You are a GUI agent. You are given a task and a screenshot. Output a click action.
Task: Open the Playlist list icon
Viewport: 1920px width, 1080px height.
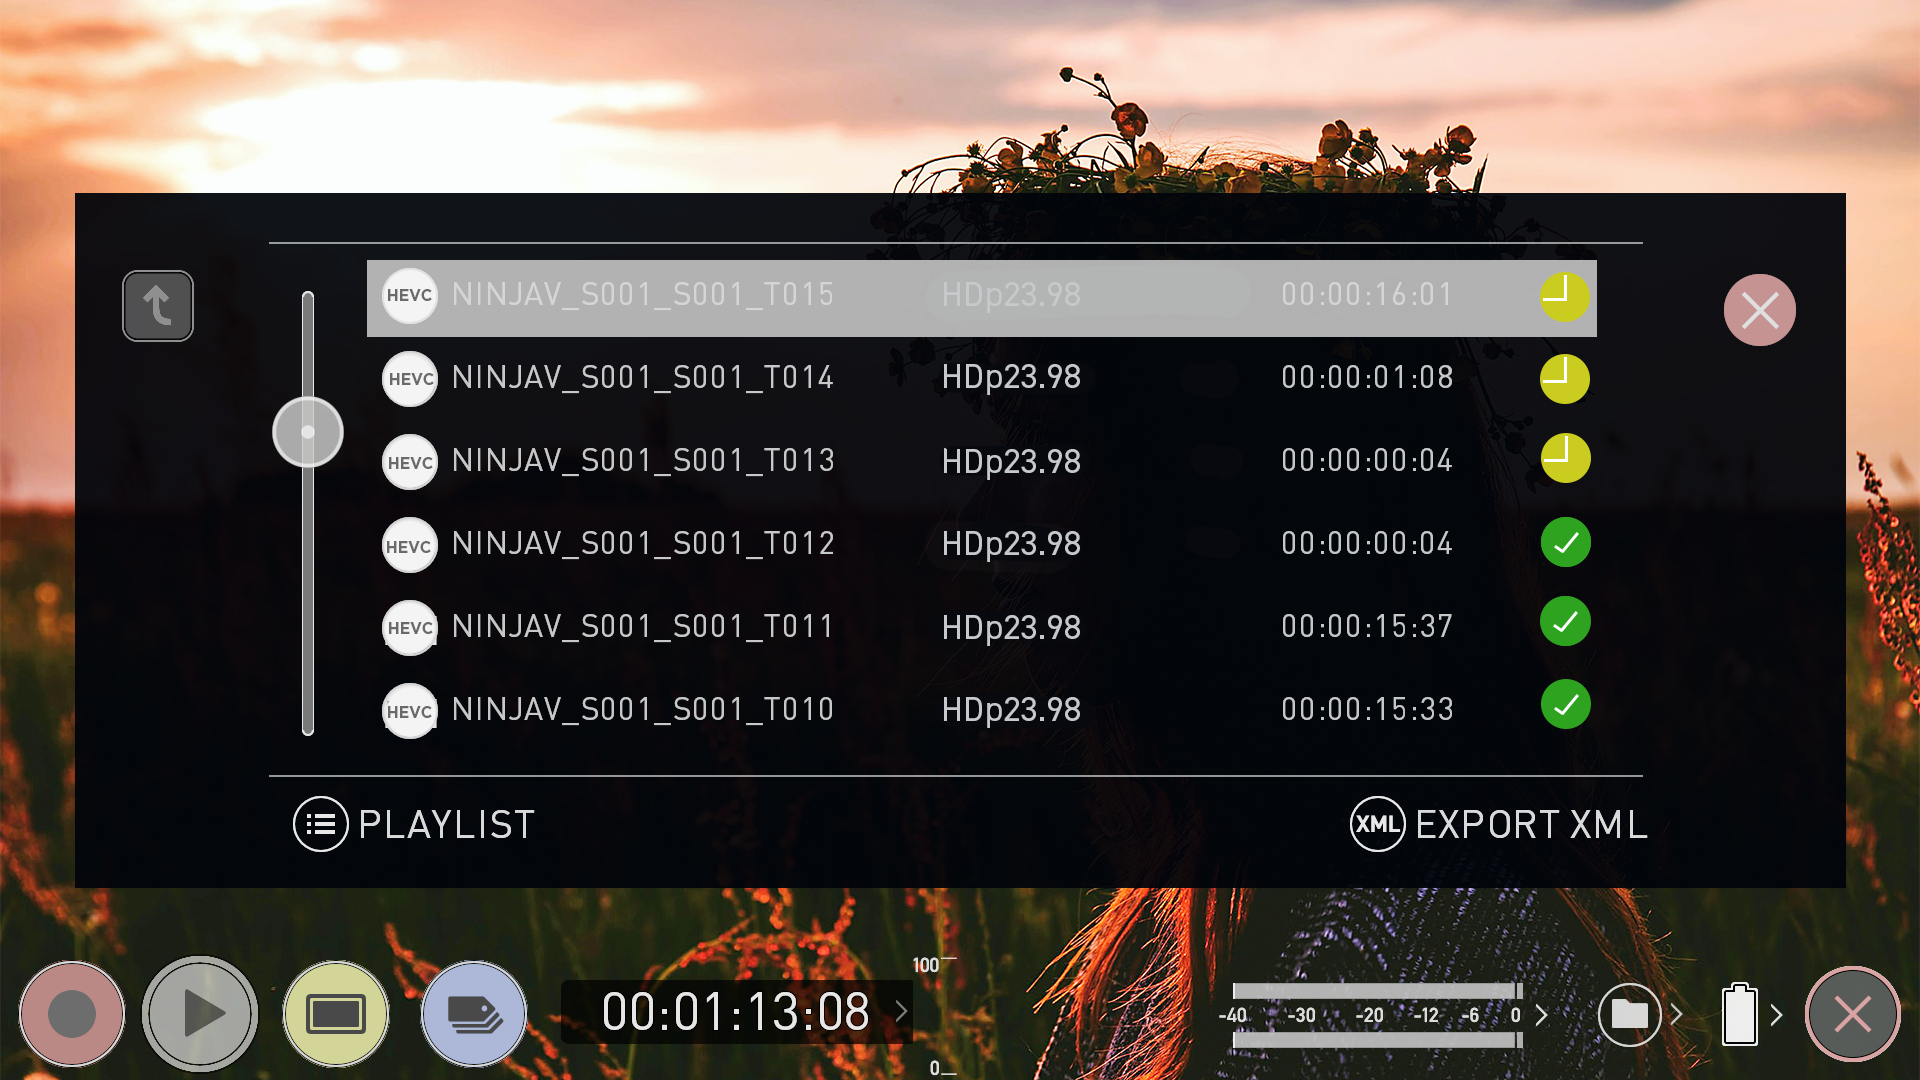320,824
